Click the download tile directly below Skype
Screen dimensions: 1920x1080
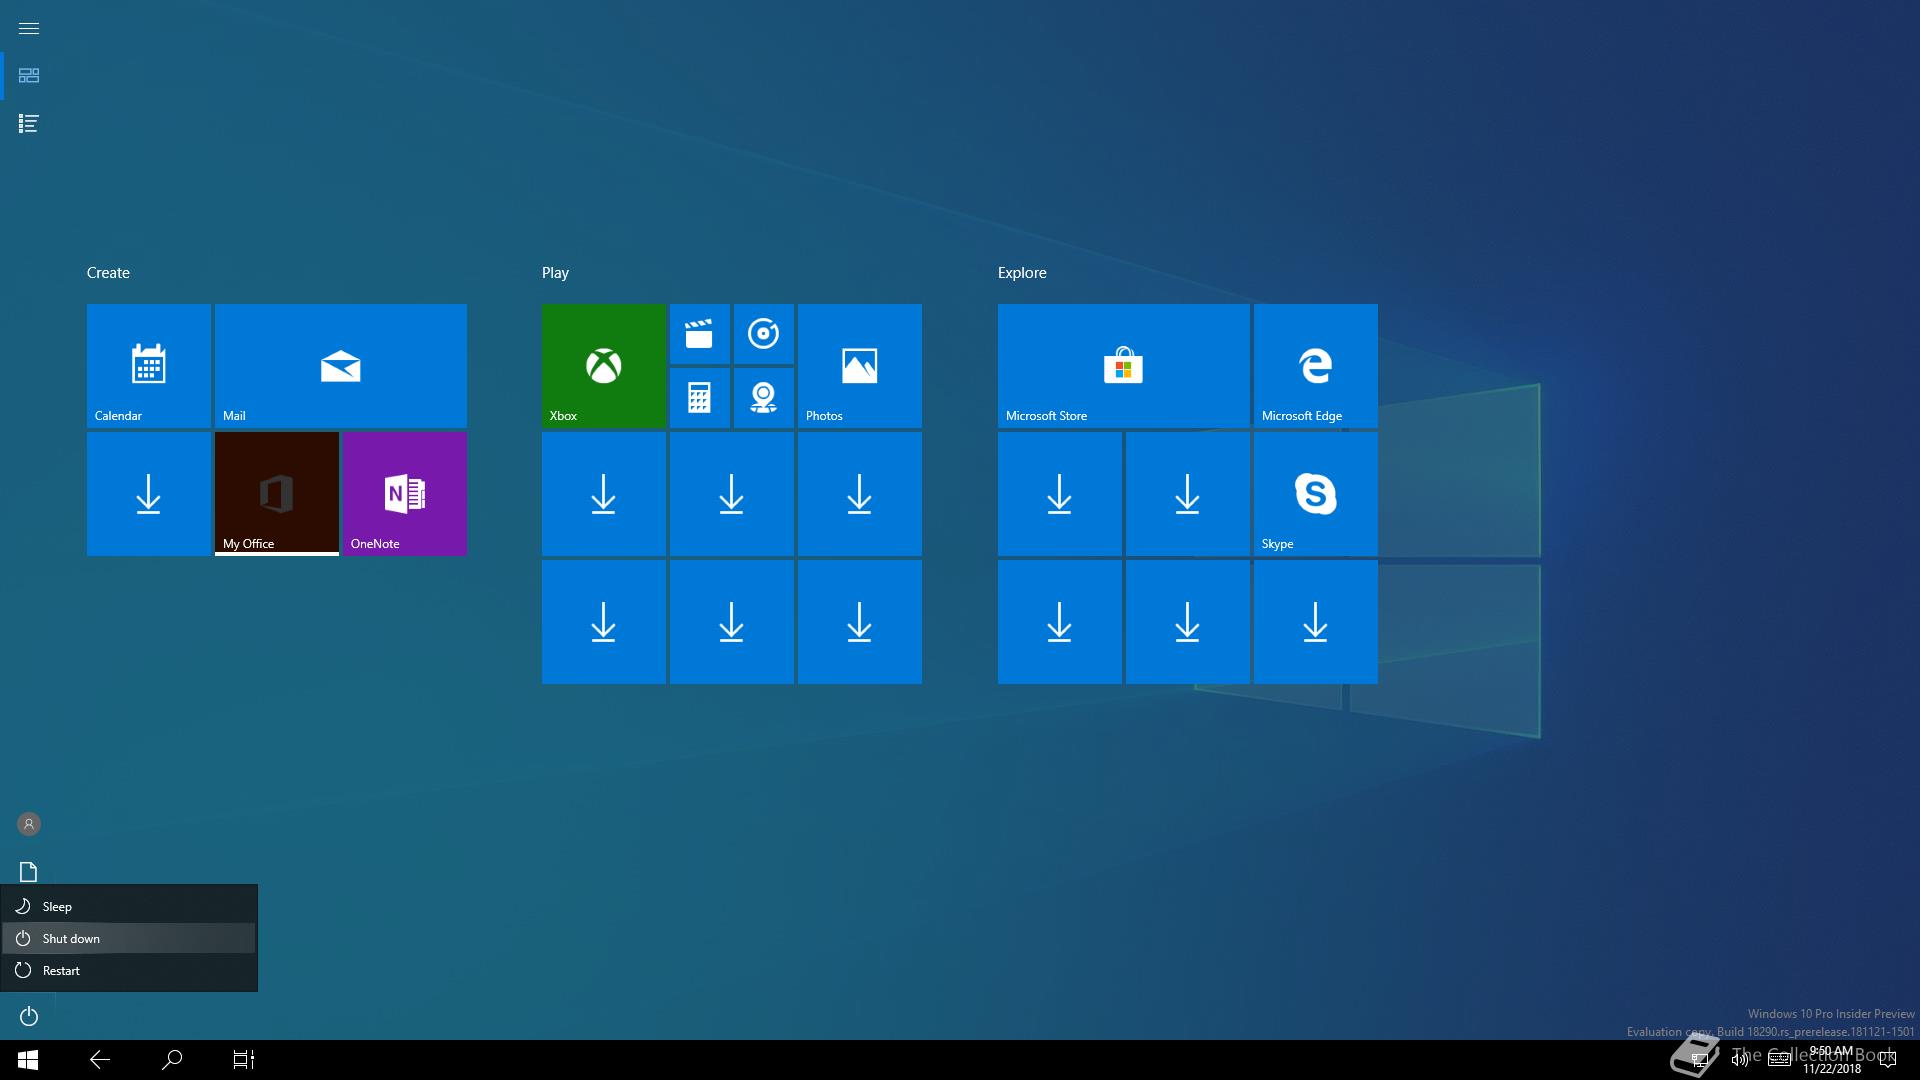click(x=1316, y=622)
